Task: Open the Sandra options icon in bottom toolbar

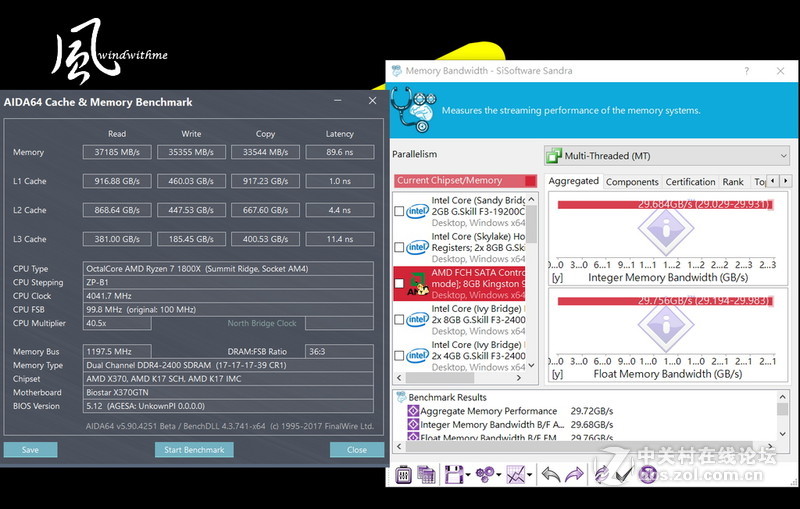Action: tap(403, 475)
